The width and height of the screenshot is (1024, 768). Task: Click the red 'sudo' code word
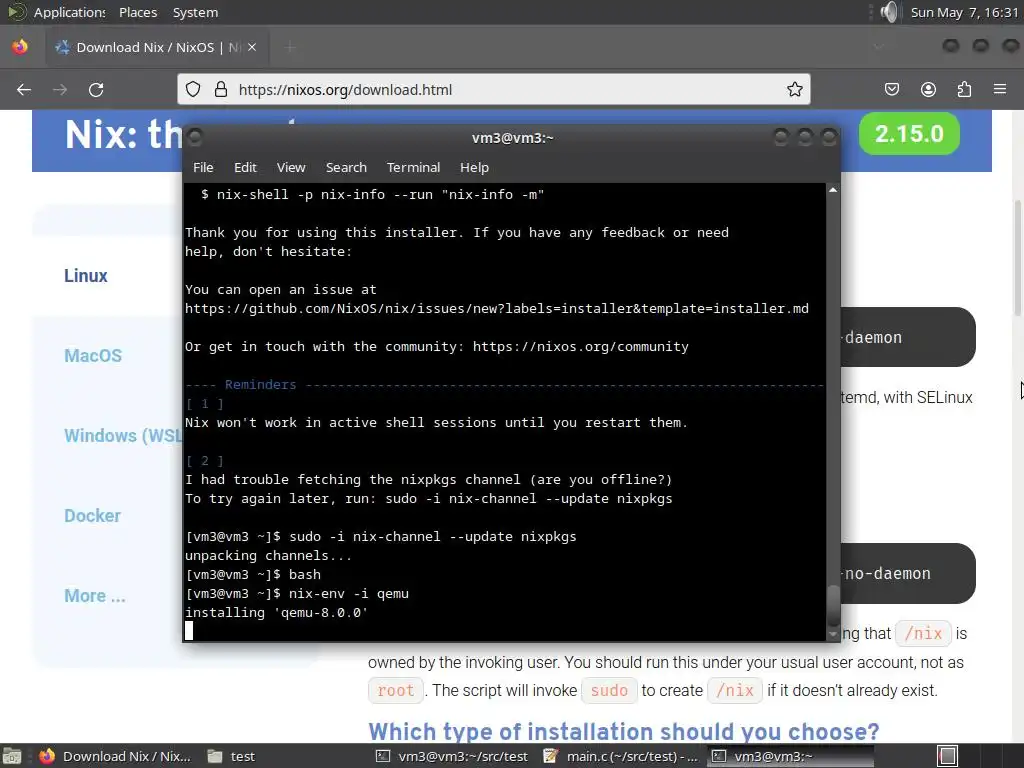(609, 690)
